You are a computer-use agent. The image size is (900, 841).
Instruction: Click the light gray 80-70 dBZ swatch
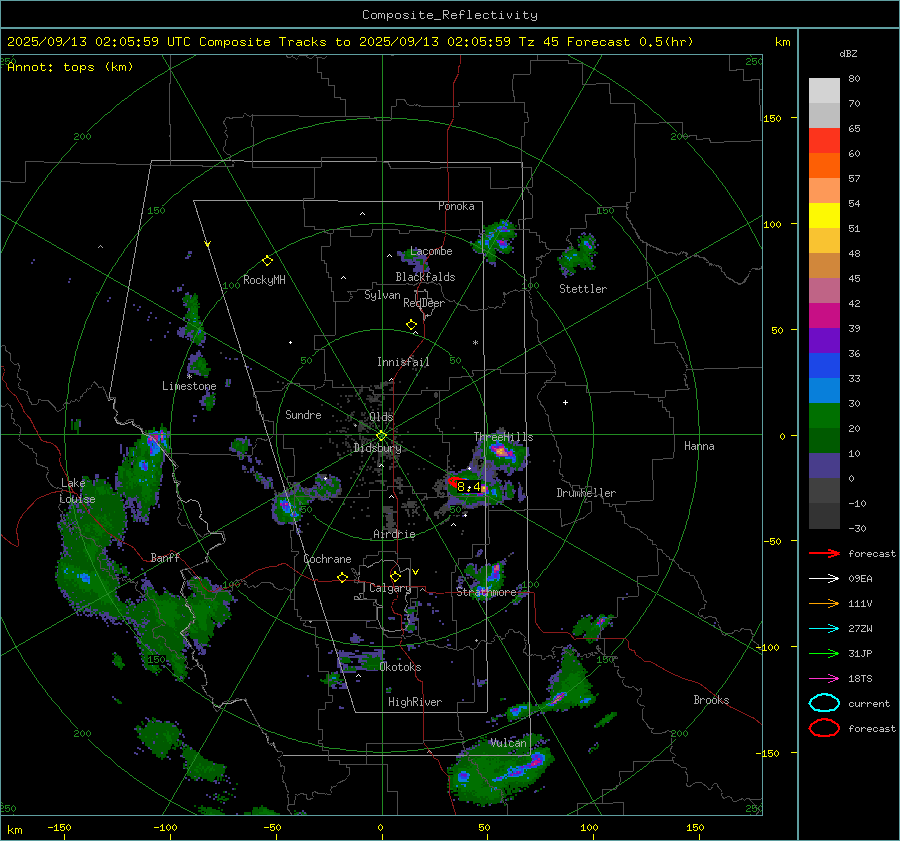pos(824,91)
